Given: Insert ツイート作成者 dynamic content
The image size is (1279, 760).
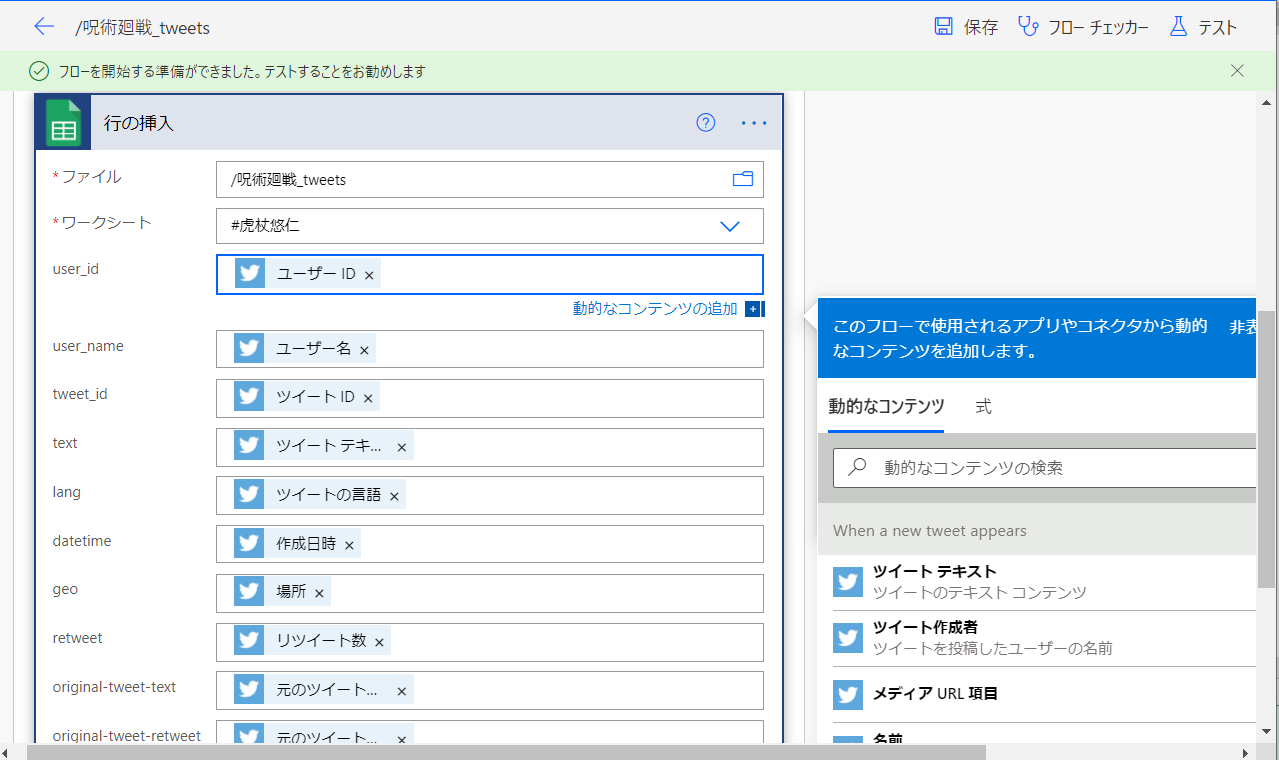Looking at the screenshot, I should click(1044, 638).
